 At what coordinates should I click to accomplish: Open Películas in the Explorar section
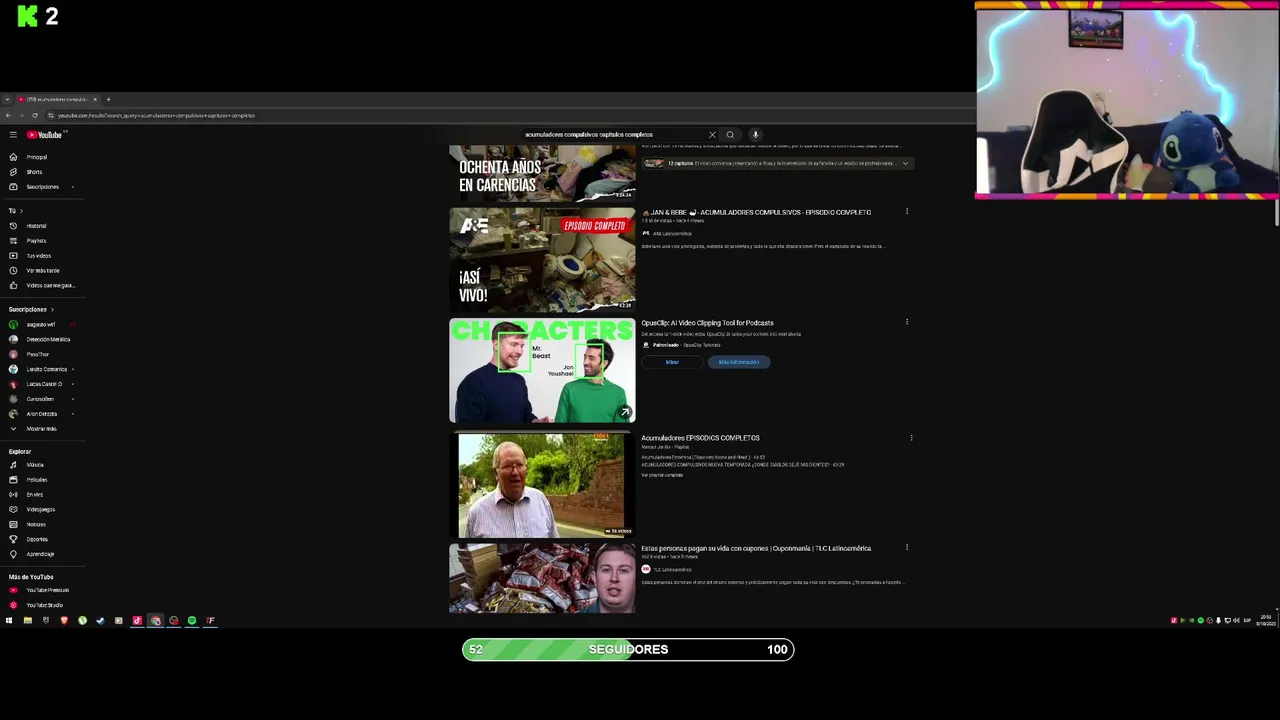[x=36, y=480]
